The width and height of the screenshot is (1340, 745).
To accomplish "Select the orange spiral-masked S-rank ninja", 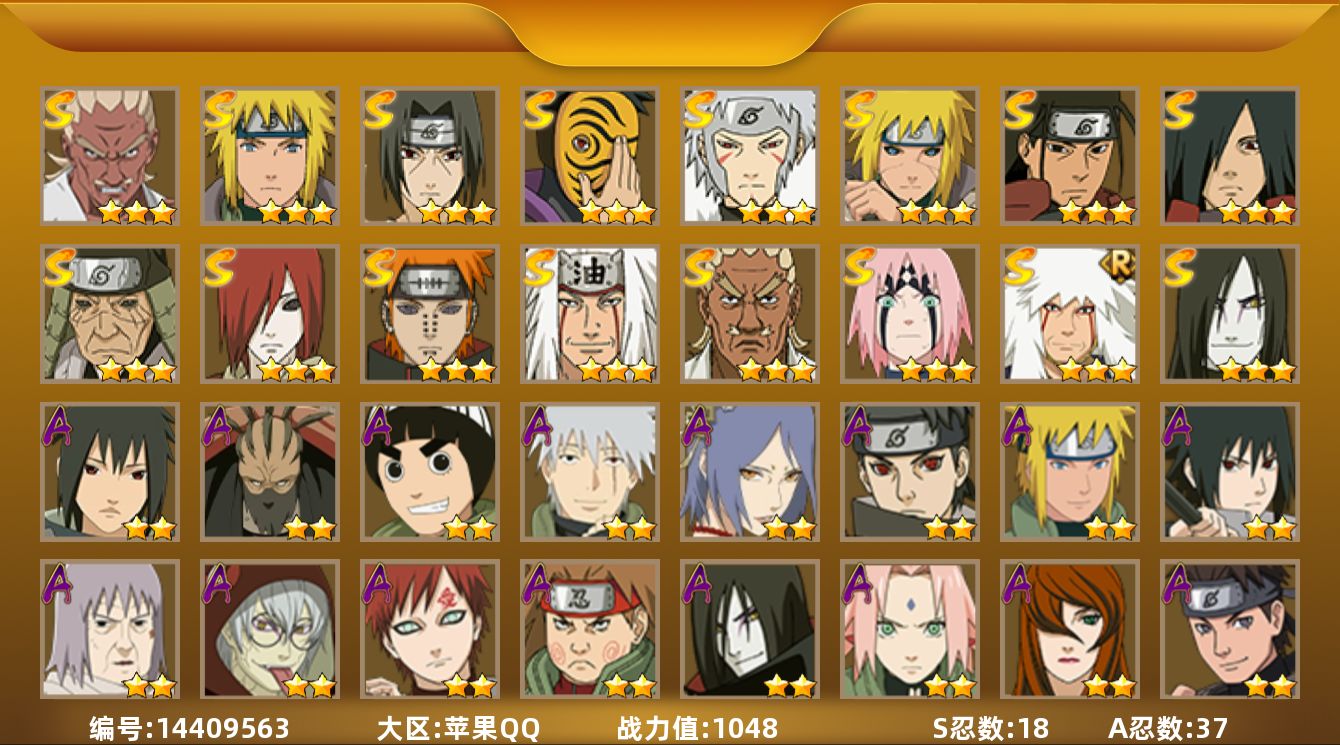I will (590, 156).
